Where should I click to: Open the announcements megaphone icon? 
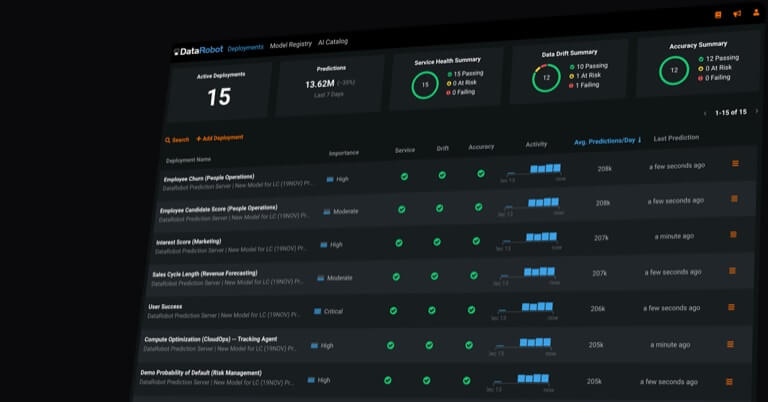[x=737, y=14]
